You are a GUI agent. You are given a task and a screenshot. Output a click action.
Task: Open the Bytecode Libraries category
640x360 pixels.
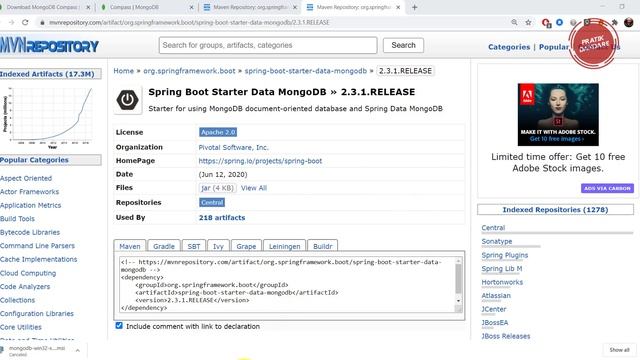(30, 232)
